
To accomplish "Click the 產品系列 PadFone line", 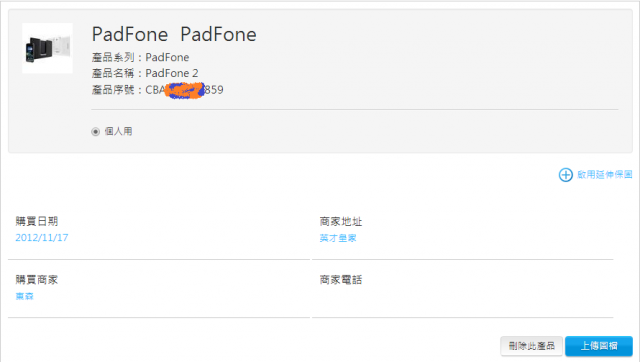I will coord(140,57).
